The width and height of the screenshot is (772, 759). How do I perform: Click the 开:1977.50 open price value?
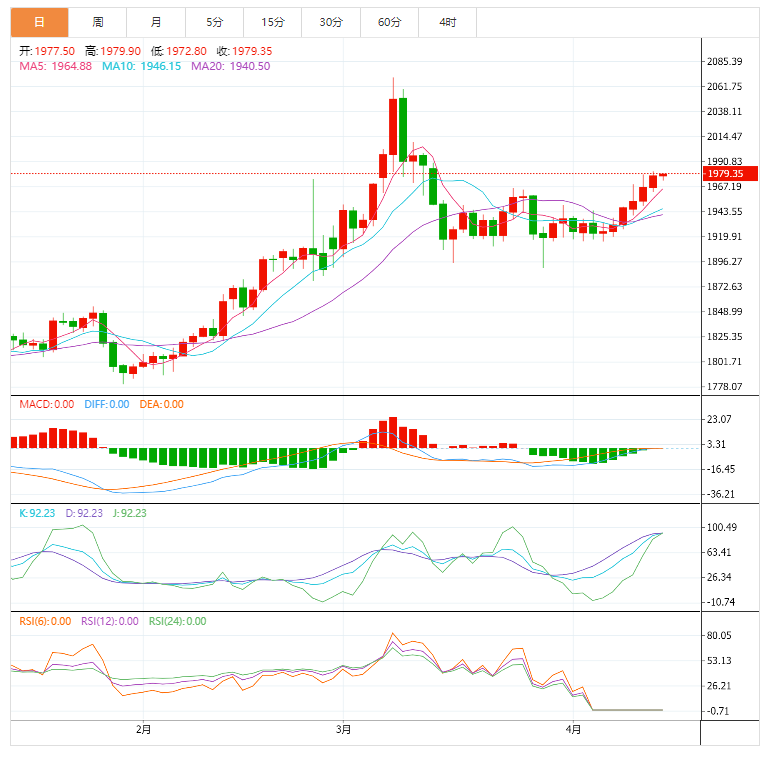pos(47,51)
